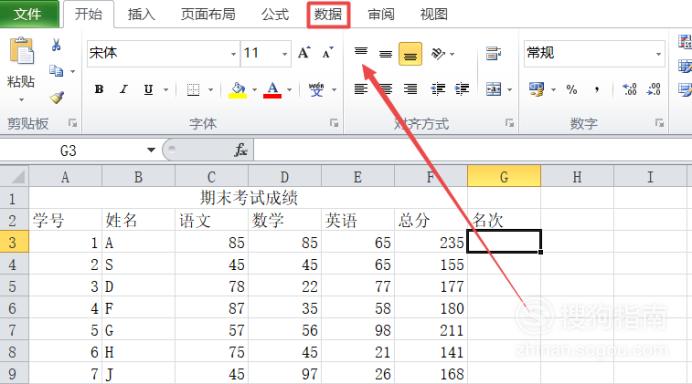Image resolution: width=692 pixels, height=384 pixels.
Task: Switch to the 插入 tab
Action: tap(141, 14)
